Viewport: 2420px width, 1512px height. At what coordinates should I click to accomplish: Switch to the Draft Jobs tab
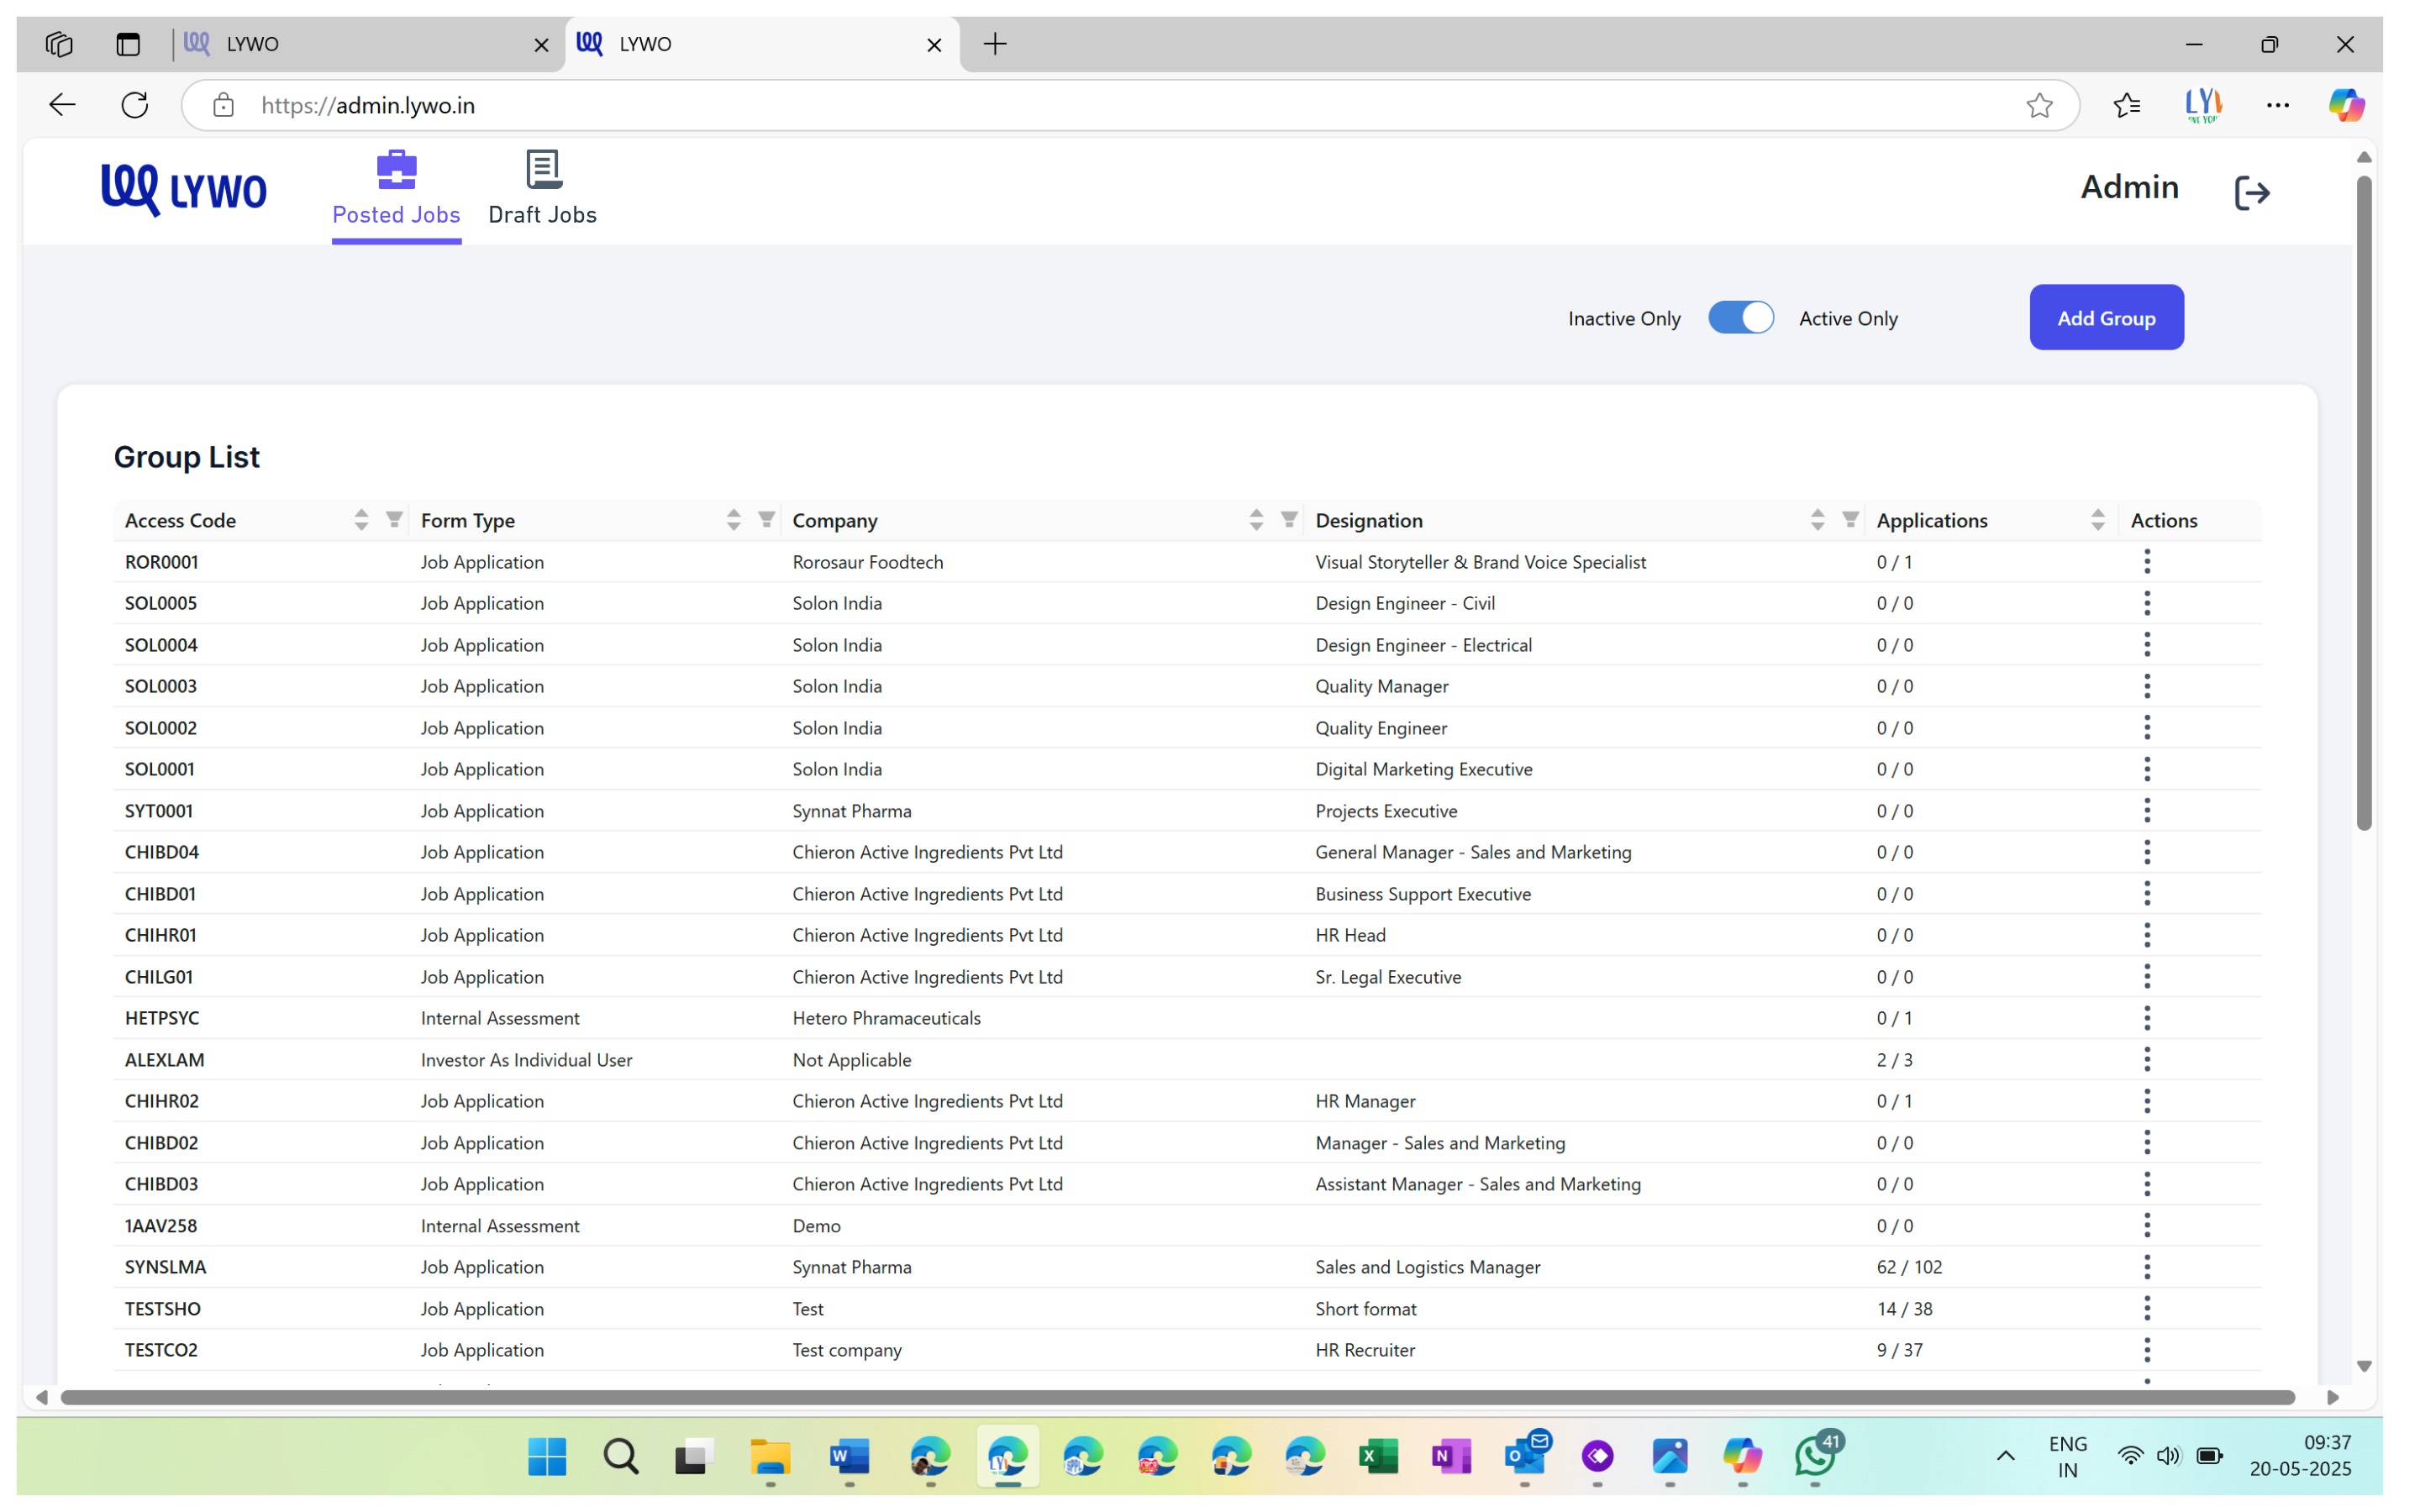click(542, 189)
